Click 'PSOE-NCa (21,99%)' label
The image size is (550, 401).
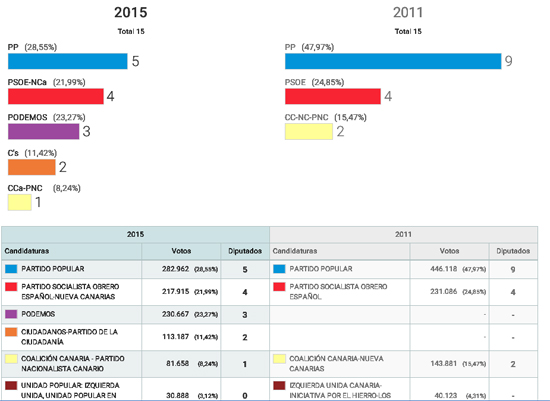(x=46, y=82)
